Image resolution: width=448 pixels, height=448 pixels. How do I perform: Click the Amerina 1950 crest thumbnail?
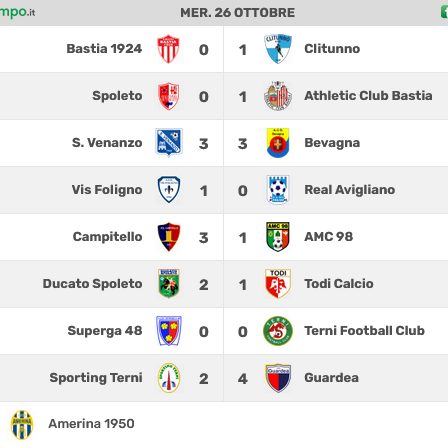[x=22, y=425]
